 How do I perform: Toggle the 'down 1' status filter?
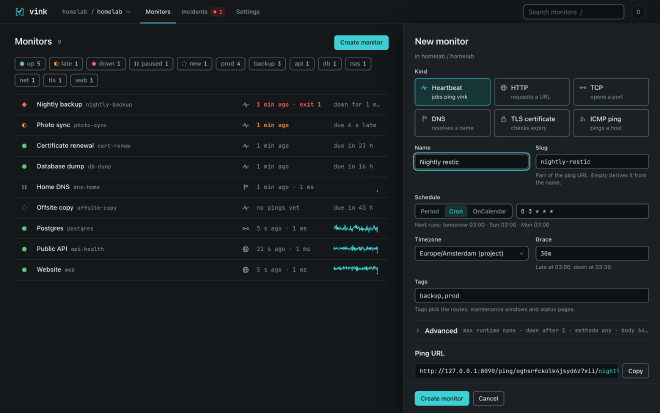pos(106,64)
